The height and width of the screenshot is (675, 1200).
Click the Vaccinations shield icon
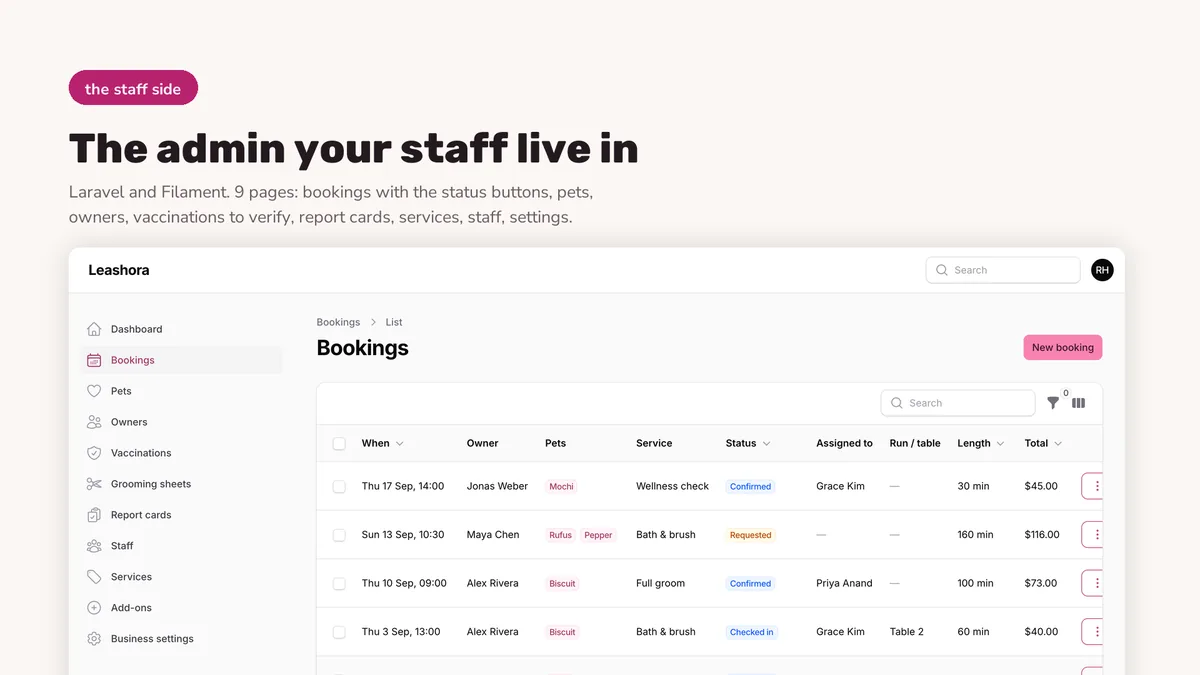94,453
